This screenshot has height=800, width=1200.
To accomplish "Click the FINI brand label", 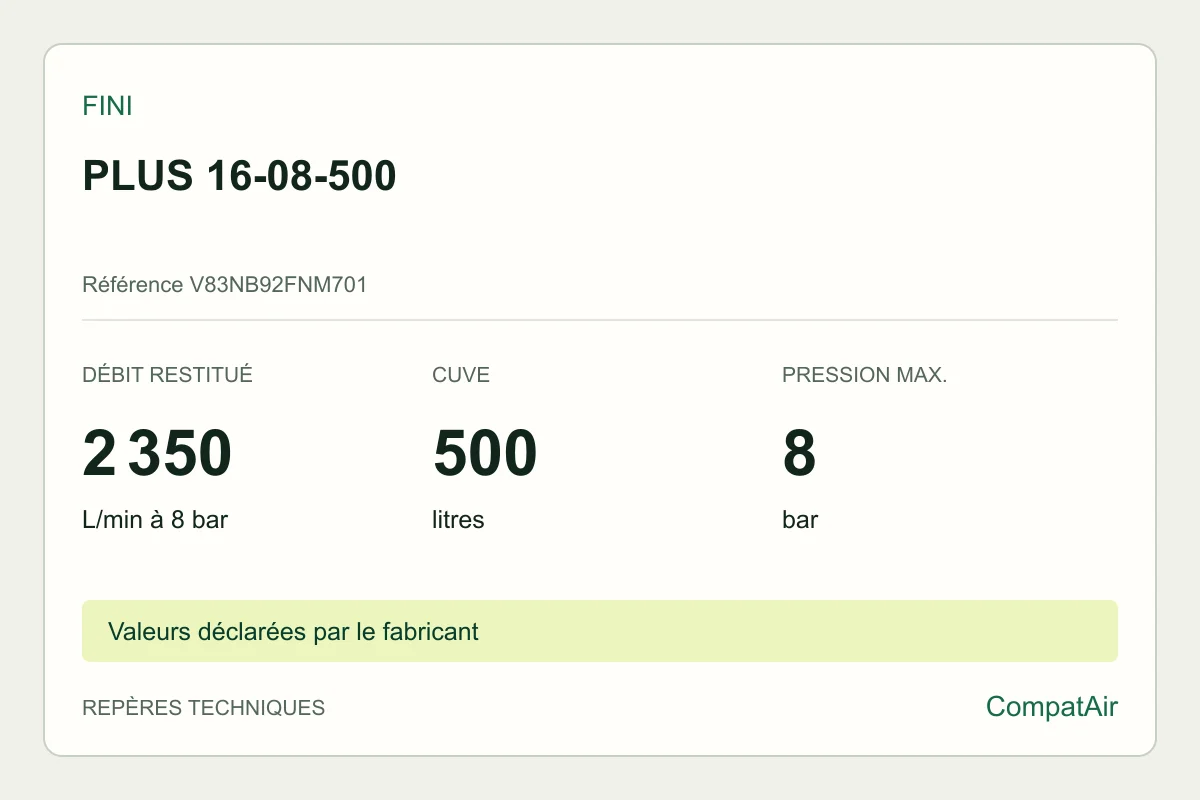I will pos(107,106).
